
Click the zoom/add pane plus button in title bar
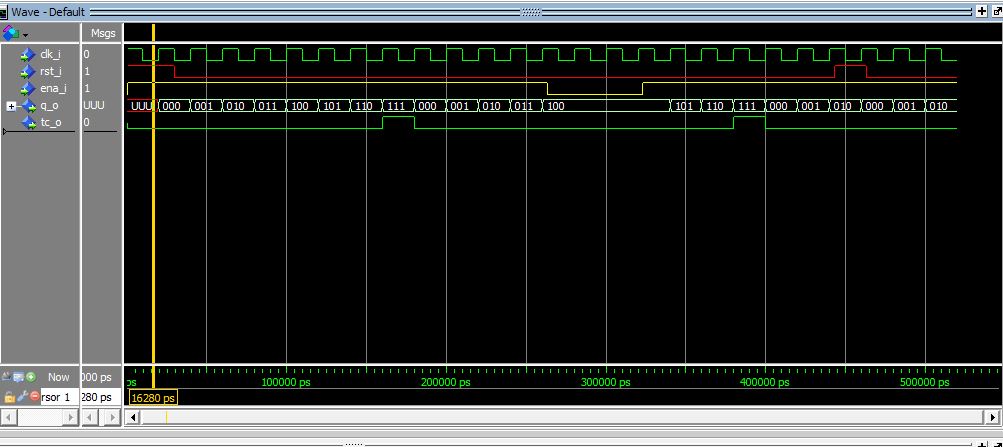[981, 10]
